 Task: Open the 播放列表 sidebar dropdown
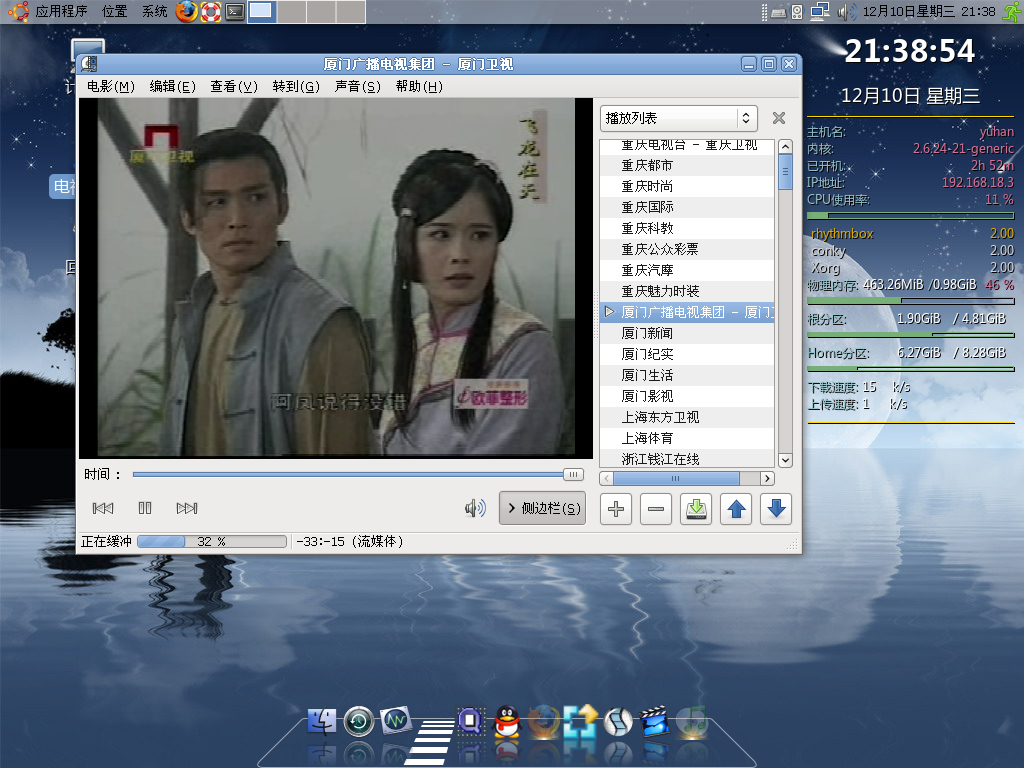click(x=679, y=118)
